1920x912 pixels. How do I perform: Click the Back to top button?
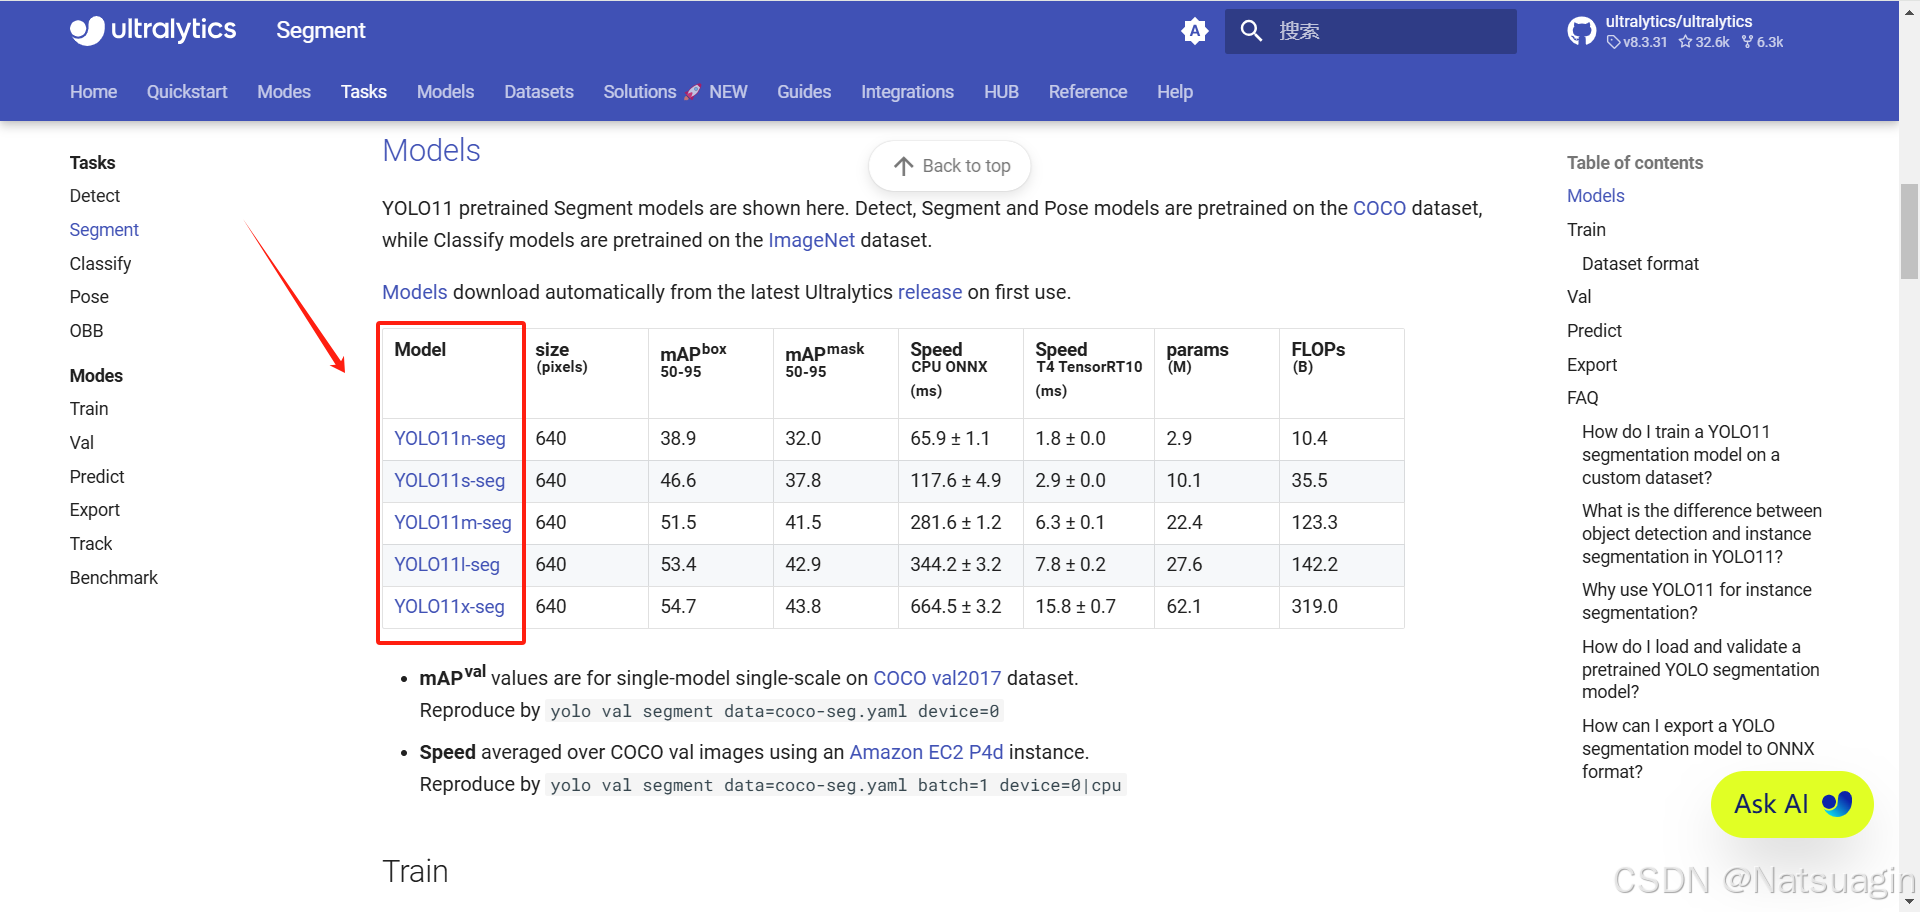950,166
